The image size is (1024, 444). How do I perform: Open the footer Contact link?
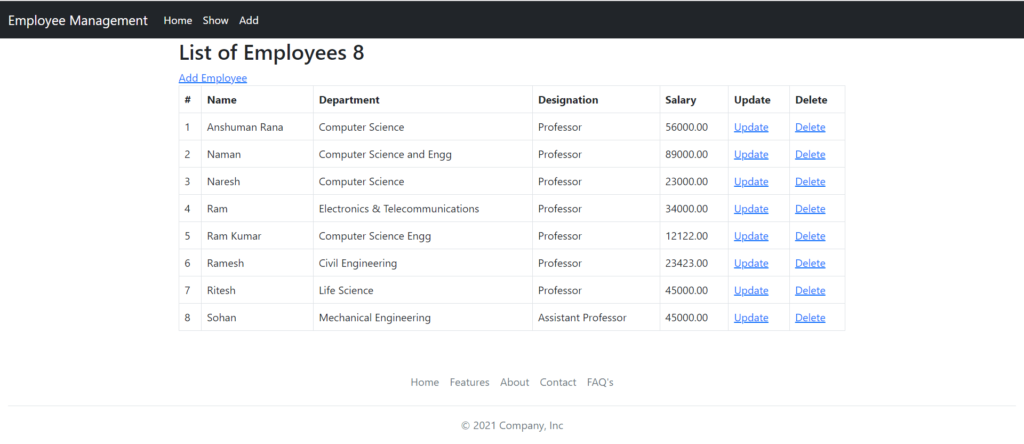[558, 383]
